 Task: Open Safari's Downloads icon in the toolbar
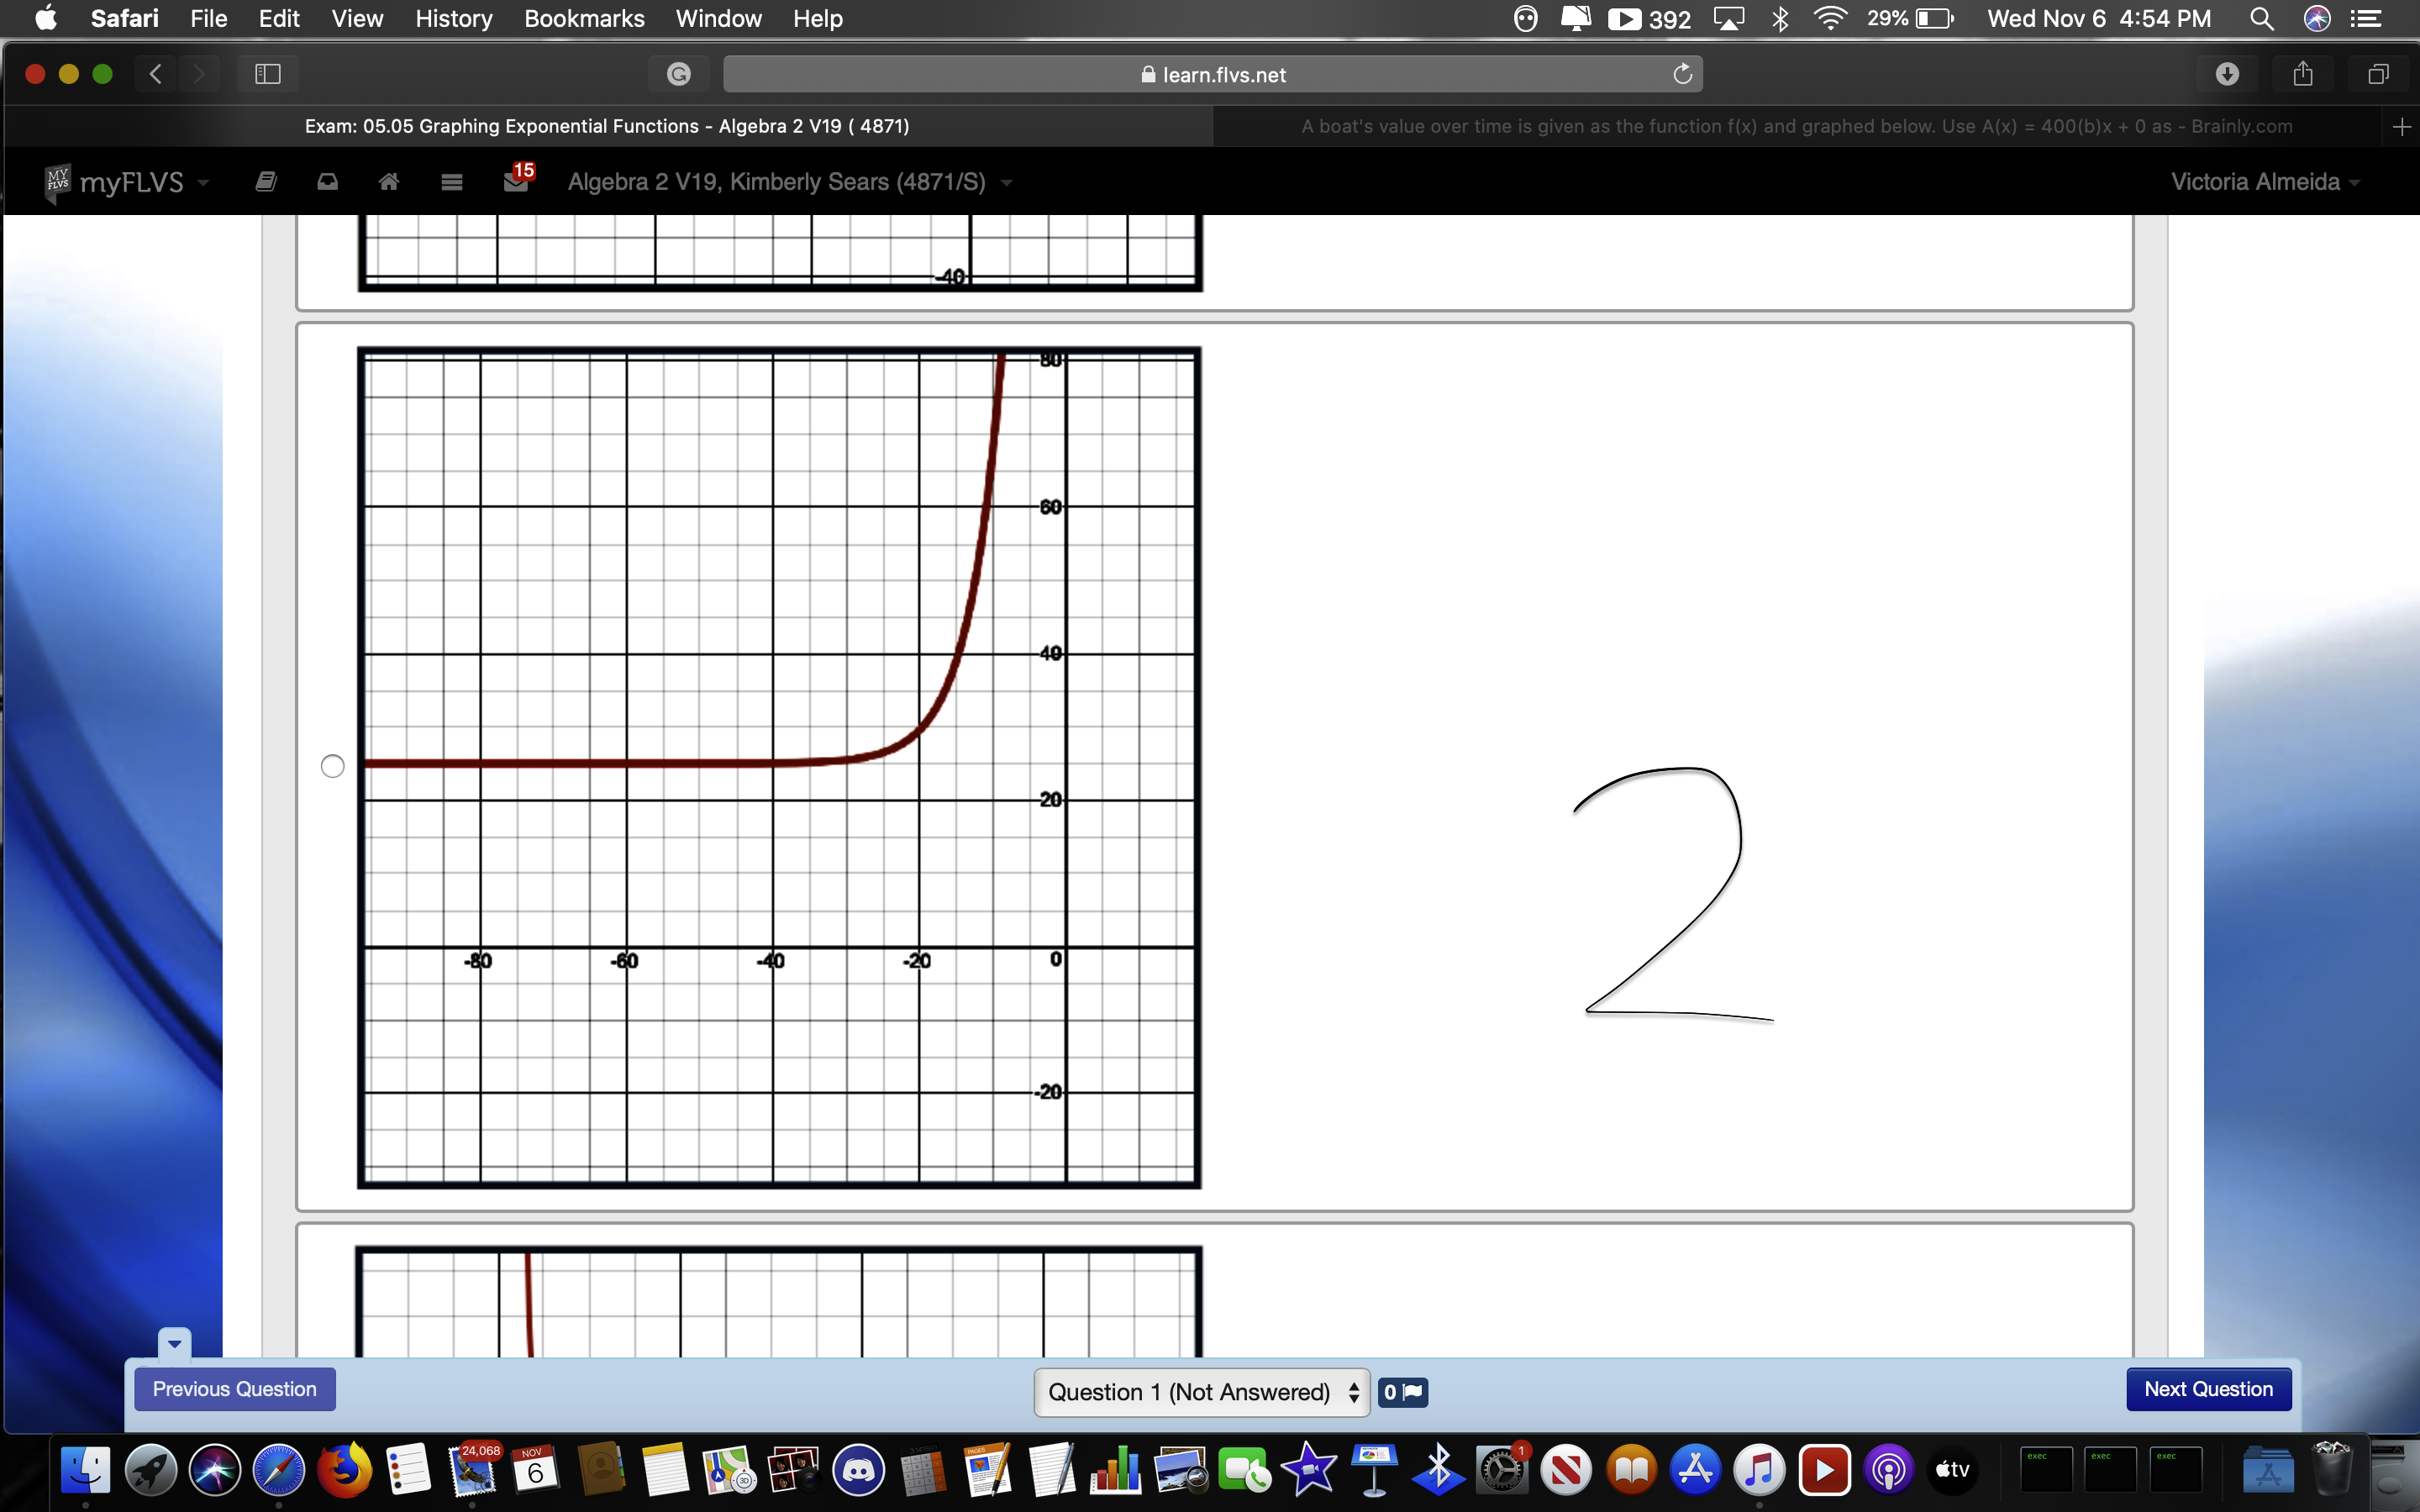(x=2228, y=73)
